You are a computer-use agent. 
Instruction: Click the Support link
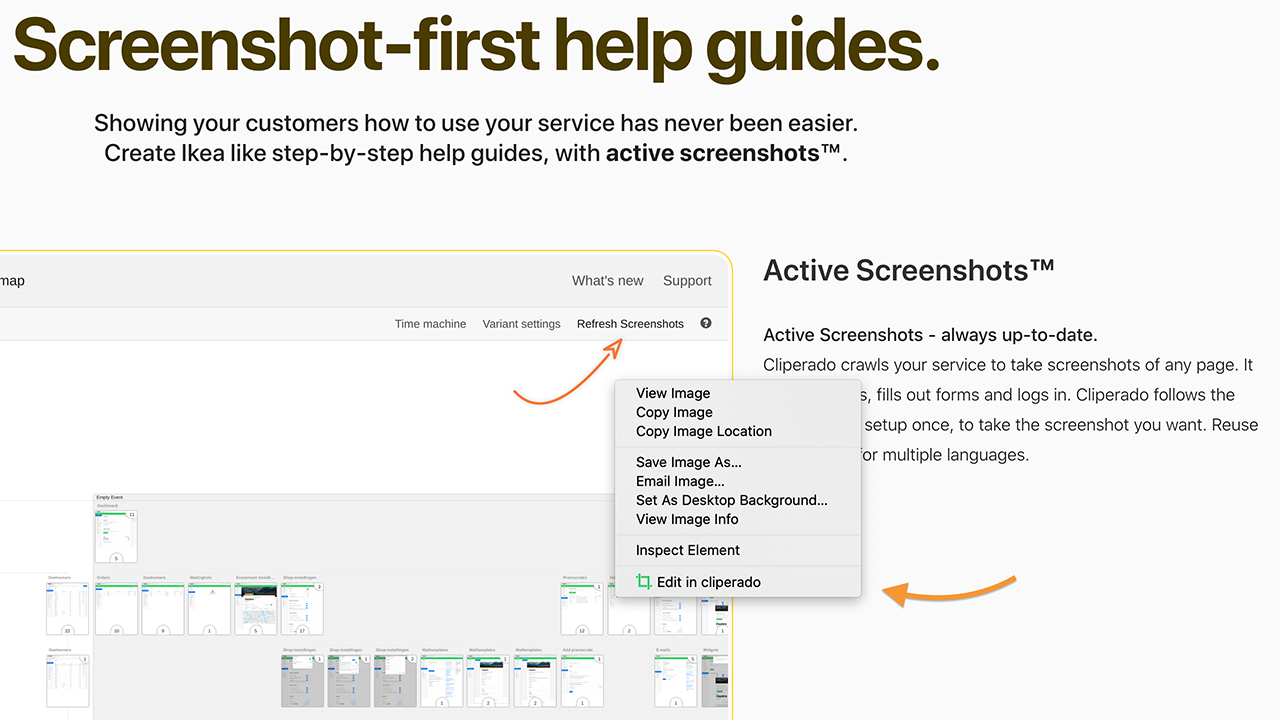[x=687, y=281]
